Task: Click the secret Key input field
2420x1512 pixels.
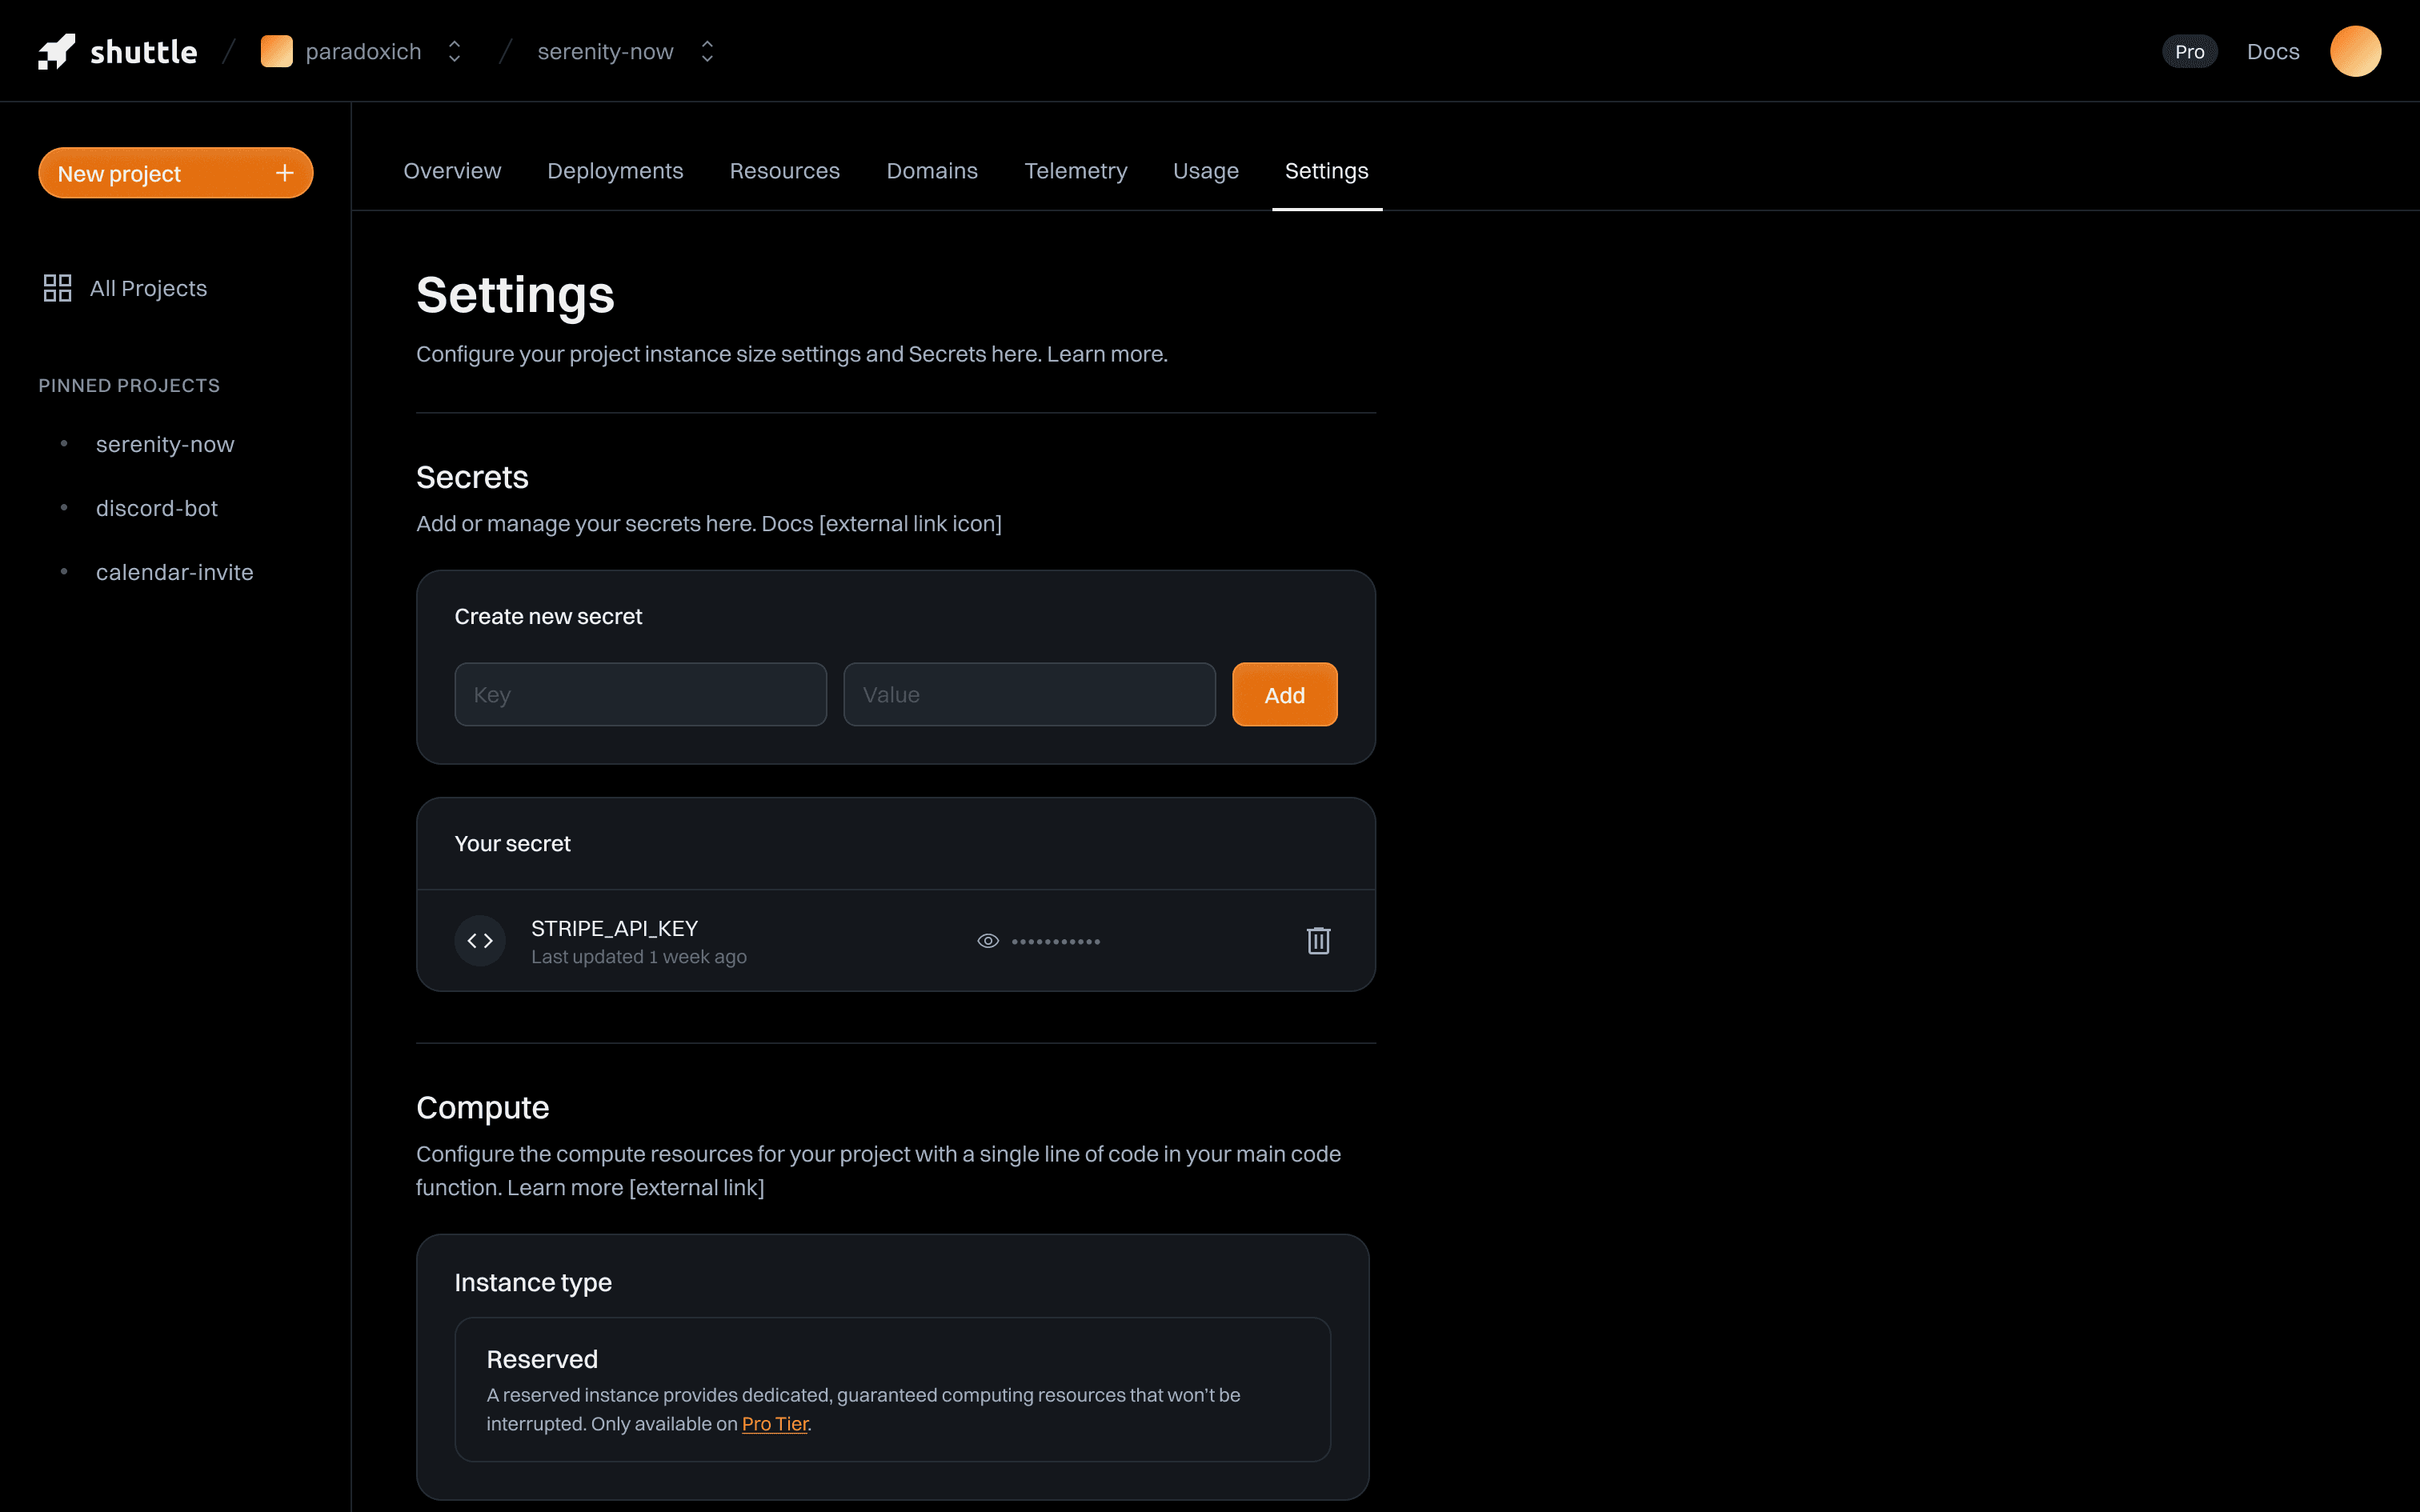Action: [x=640, y=694]
